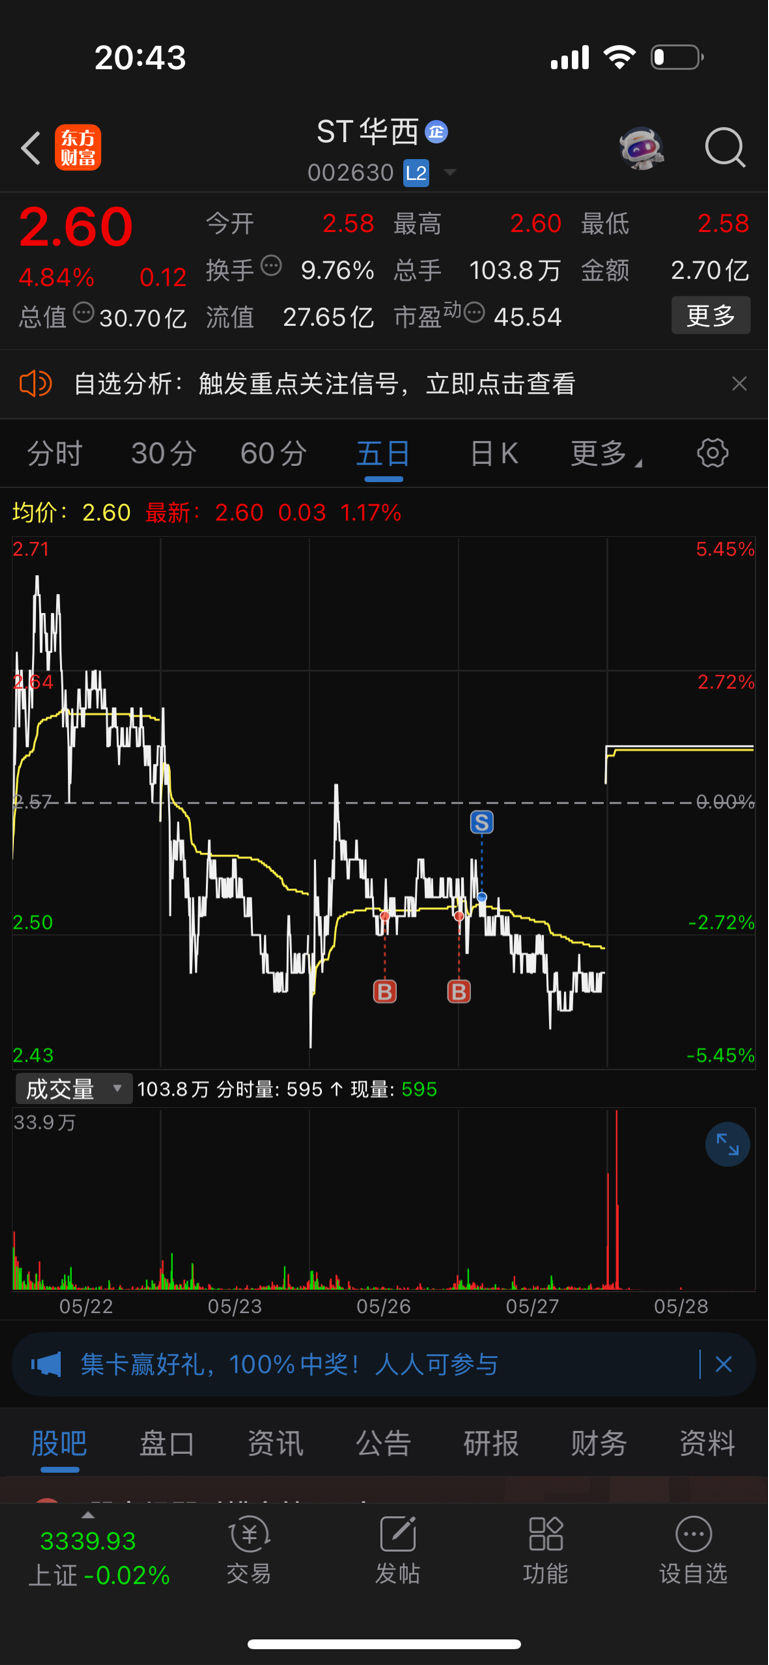This screenshot has height=1665, width=769.
Task: Switch to 资讯 tab
Action: (x=275, y=1443)
